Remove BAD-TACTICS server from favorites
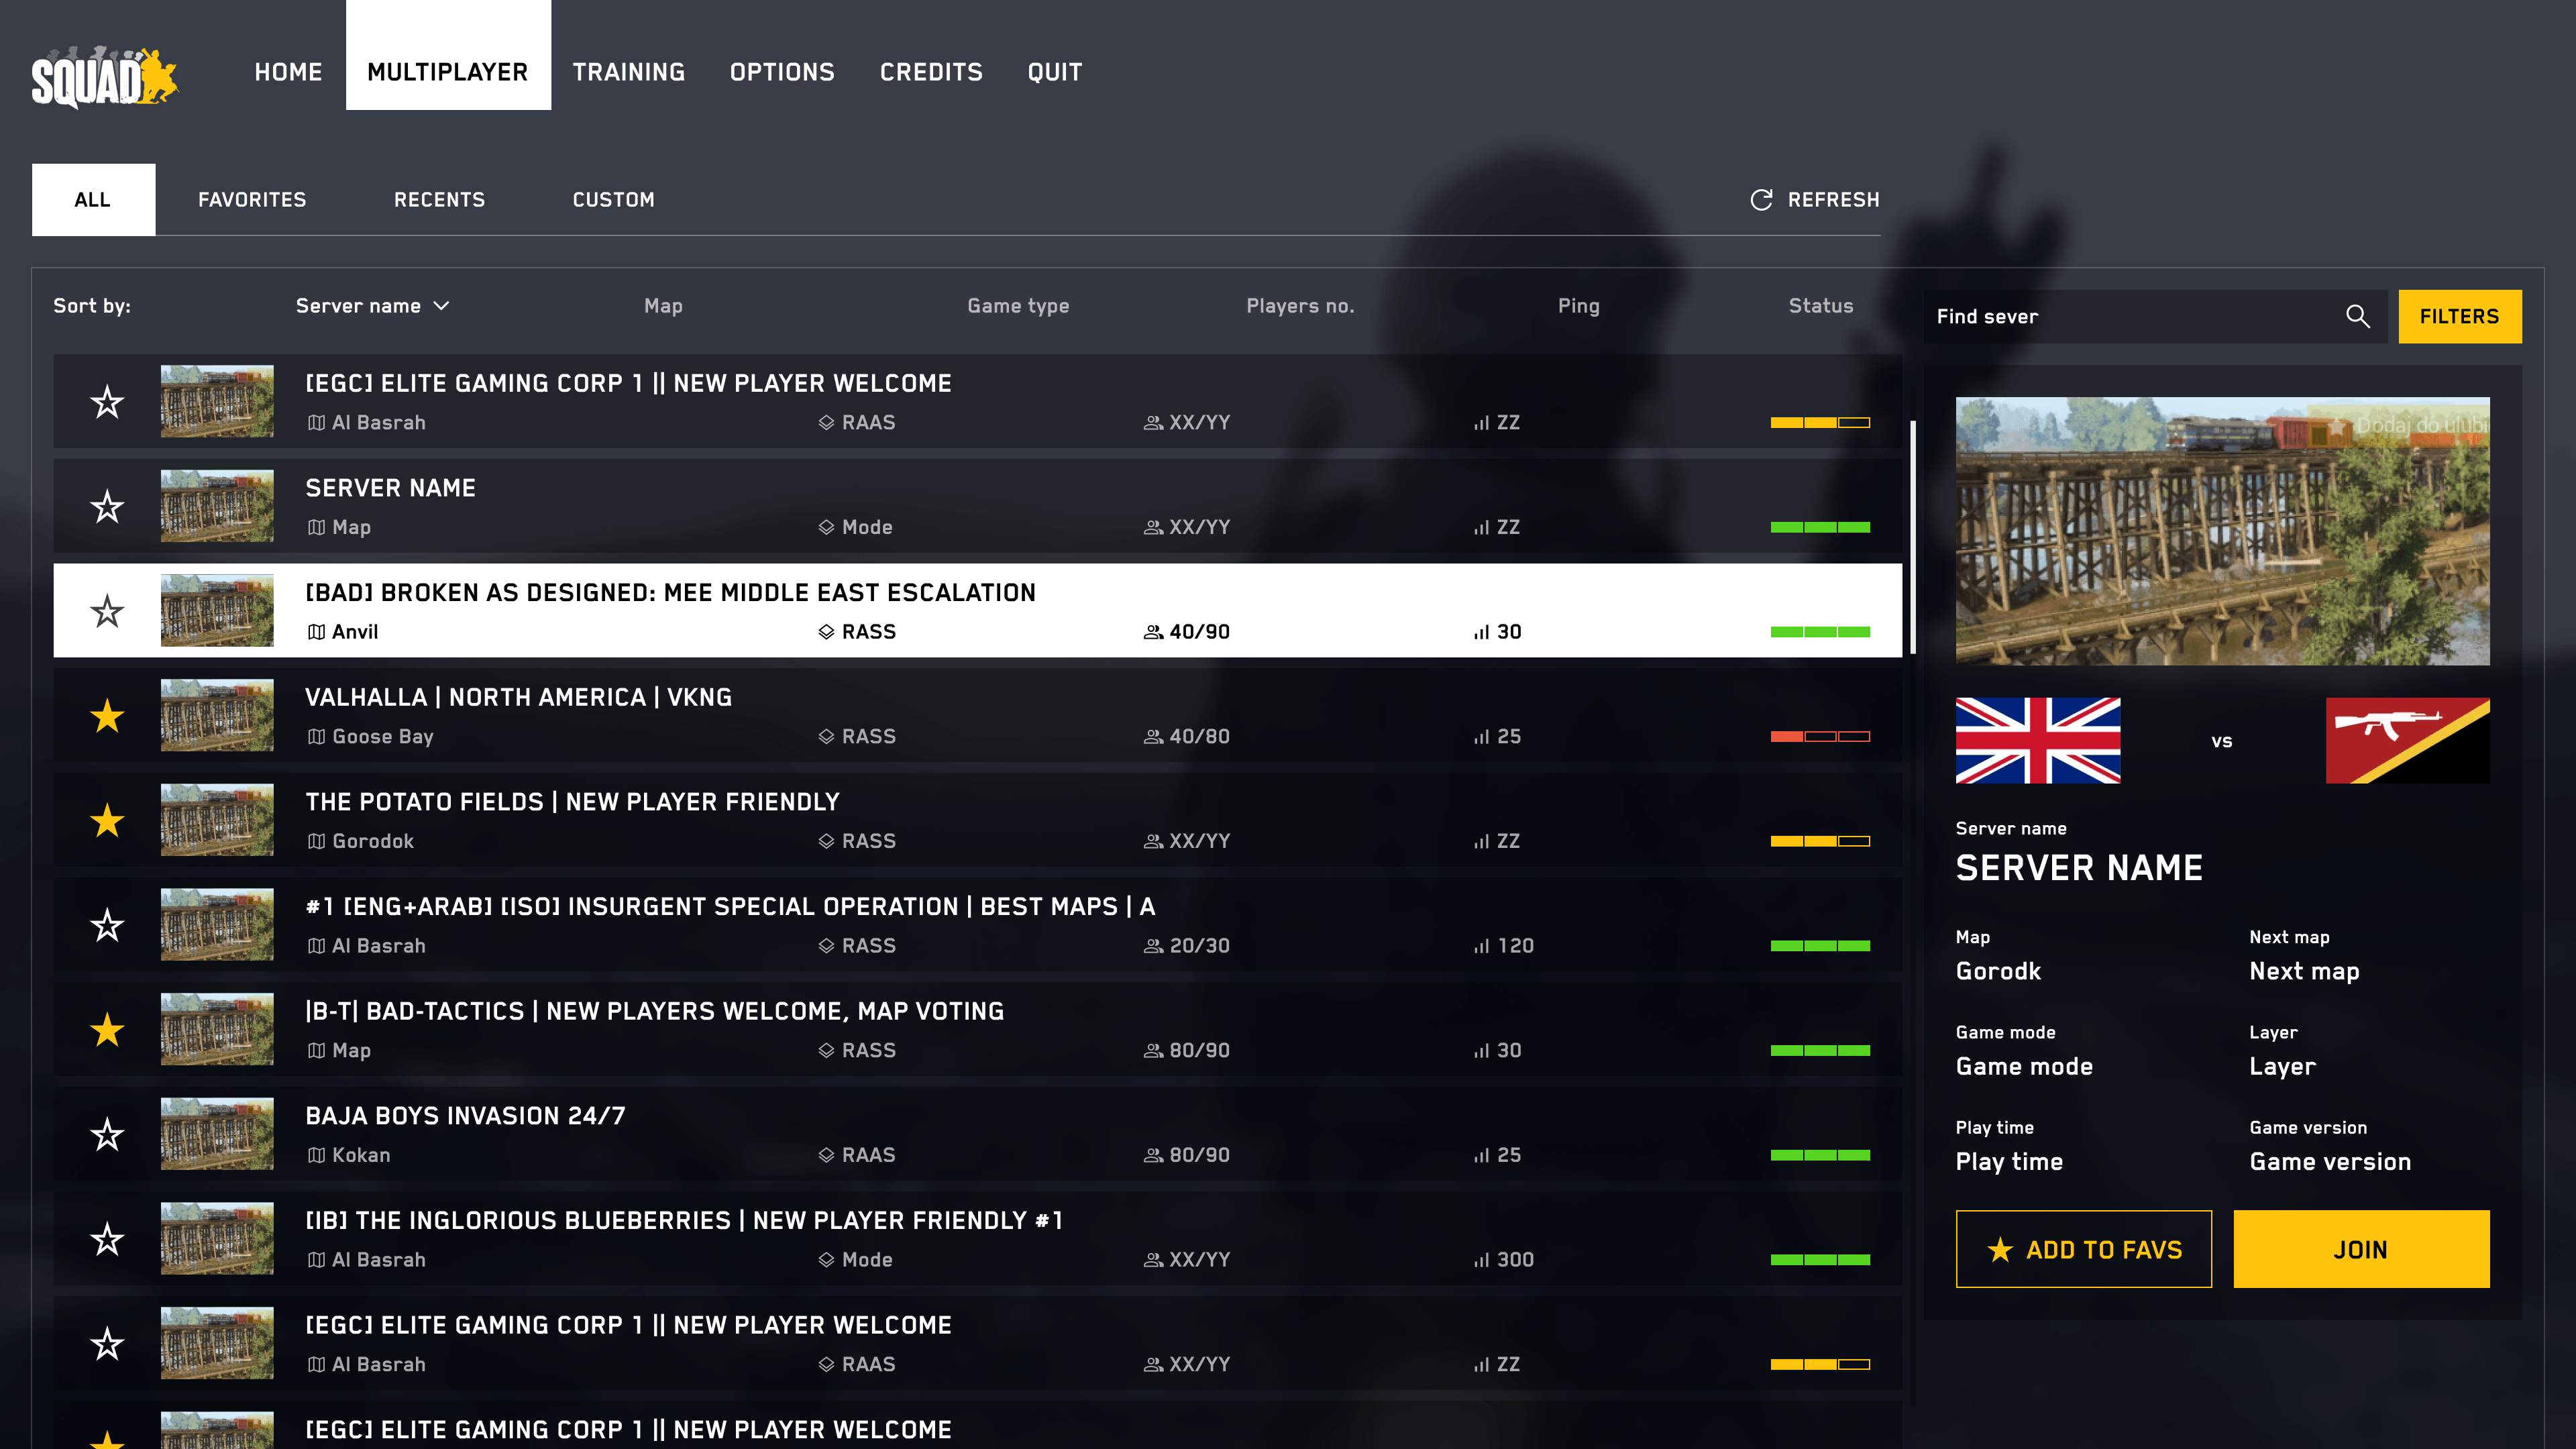Screen dimensions: 2576x1449 pyautogui.click(x=107, y=1030)
